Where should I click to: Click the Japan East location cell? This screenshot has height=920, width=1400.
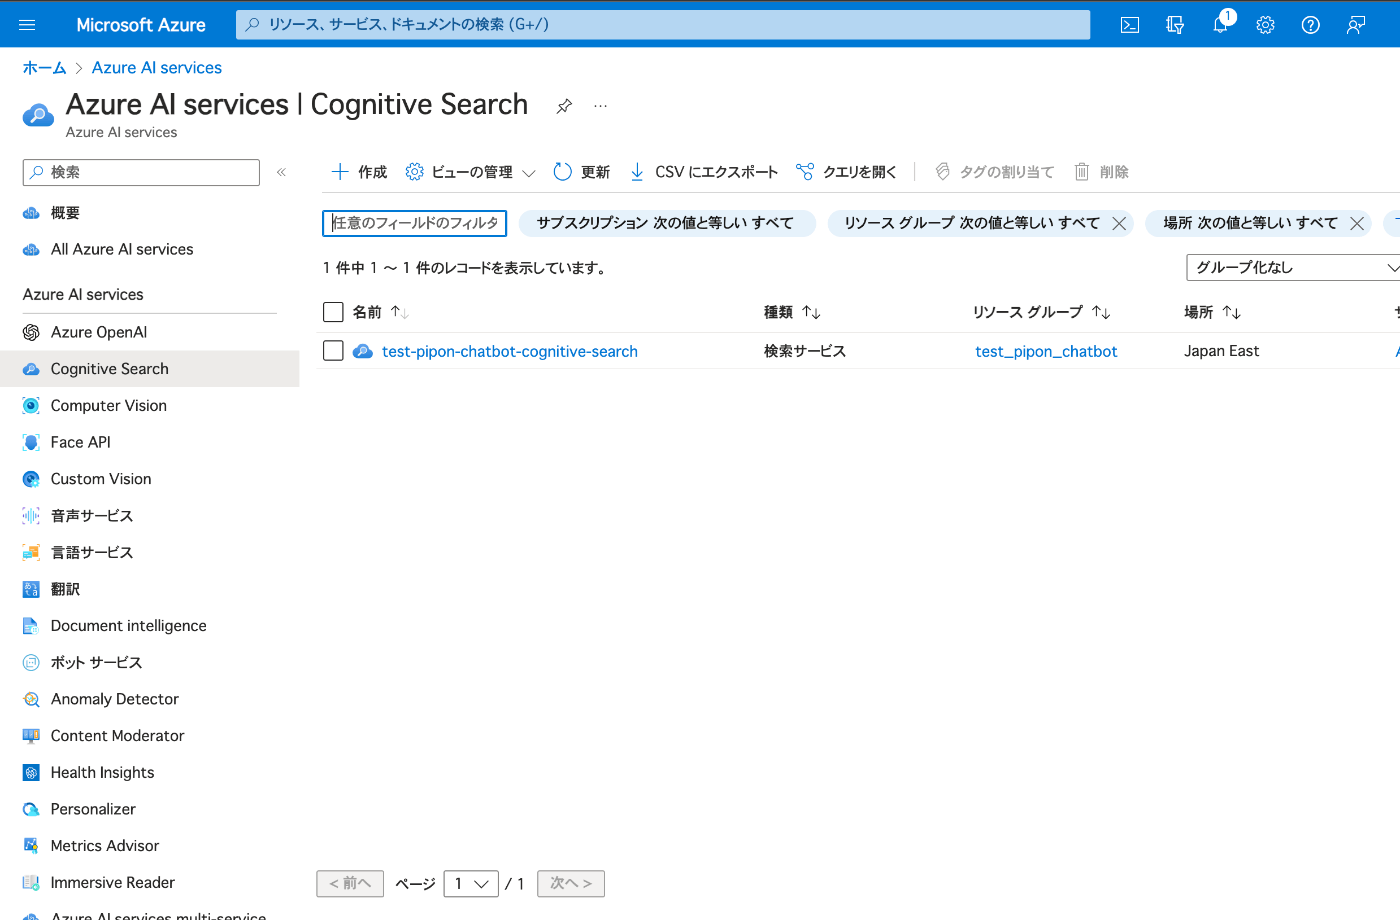coord(1221,351)
